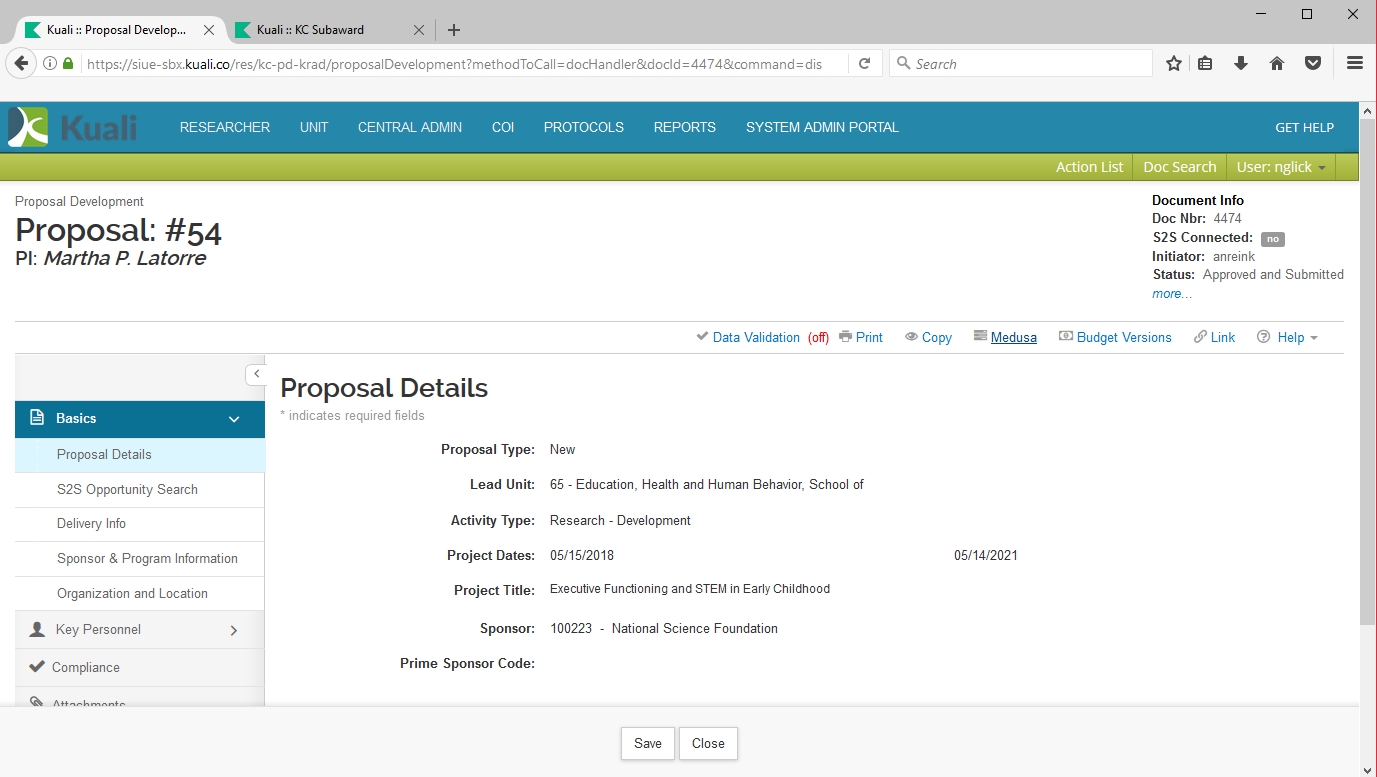Screen dimensions: 1377x777
Task: Click the Link chain icon
Action: tap(1200, 337)
